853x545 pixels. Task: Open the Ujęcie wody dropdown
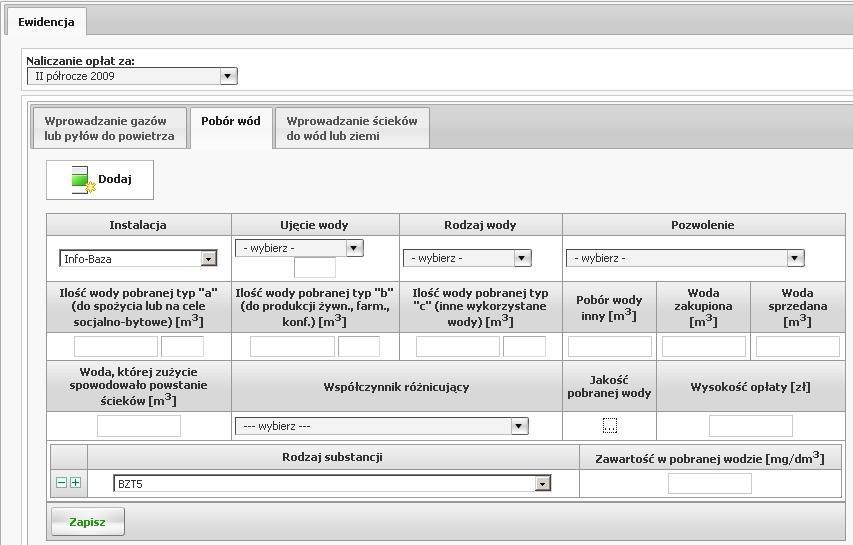pos(299,248)
